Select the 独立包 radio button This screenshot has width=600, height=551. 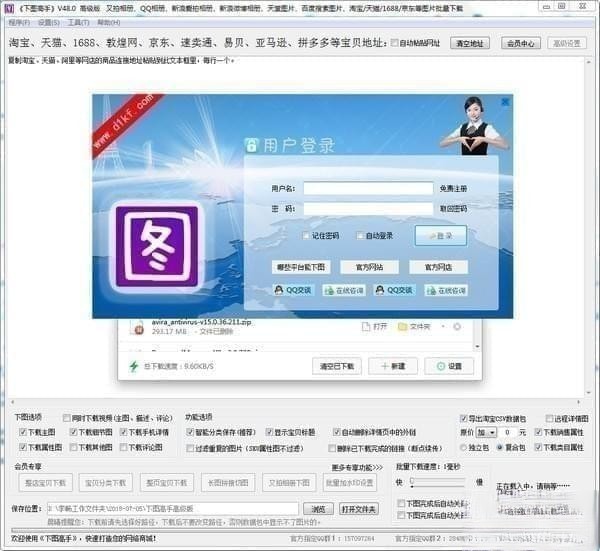463,447
